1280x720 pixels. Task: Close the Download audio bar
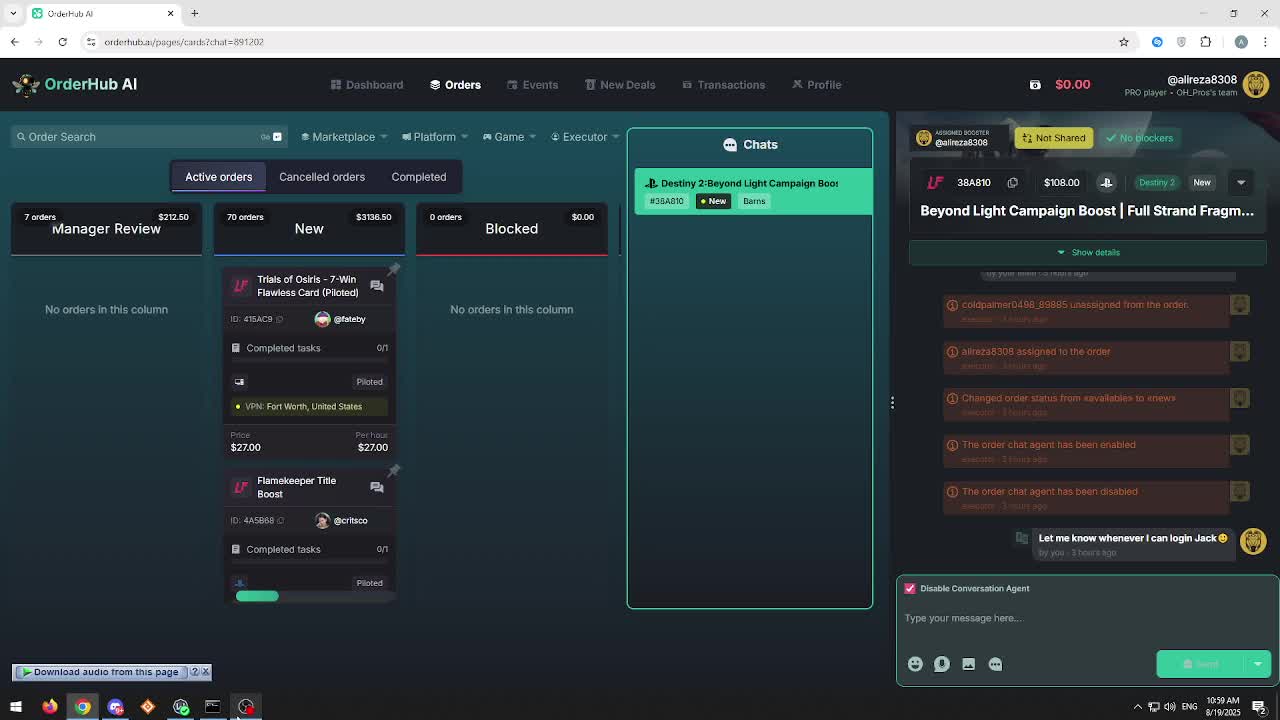coord(206,672)
